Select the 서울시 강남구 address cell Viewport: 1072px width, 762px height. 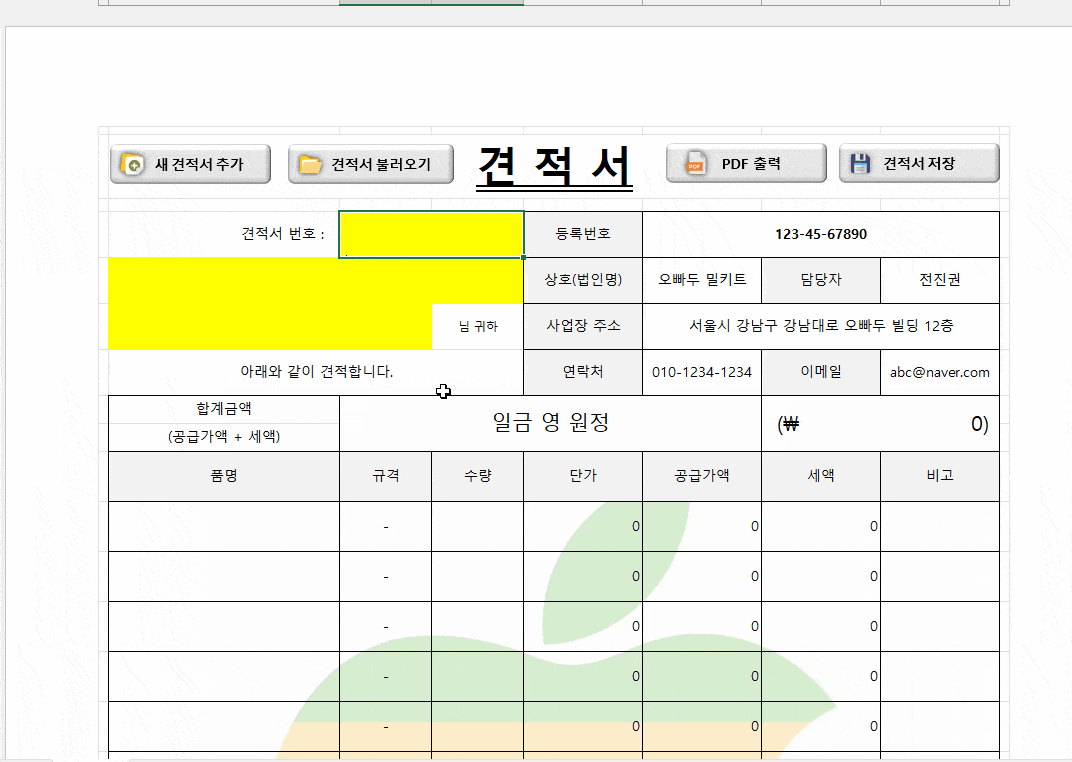tap(821, 326)
